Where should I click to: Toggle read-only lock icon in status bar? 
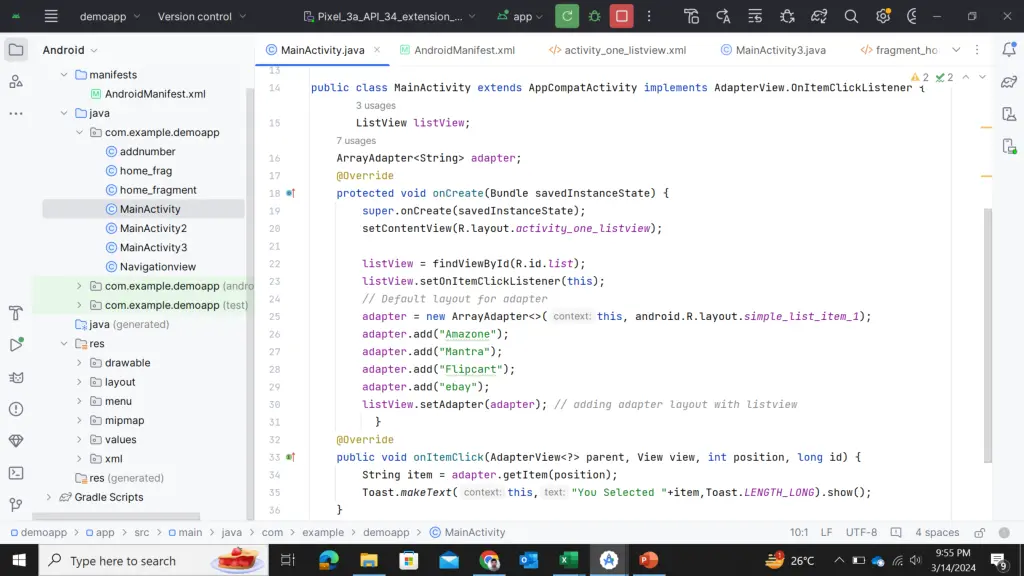coord(980,533)
